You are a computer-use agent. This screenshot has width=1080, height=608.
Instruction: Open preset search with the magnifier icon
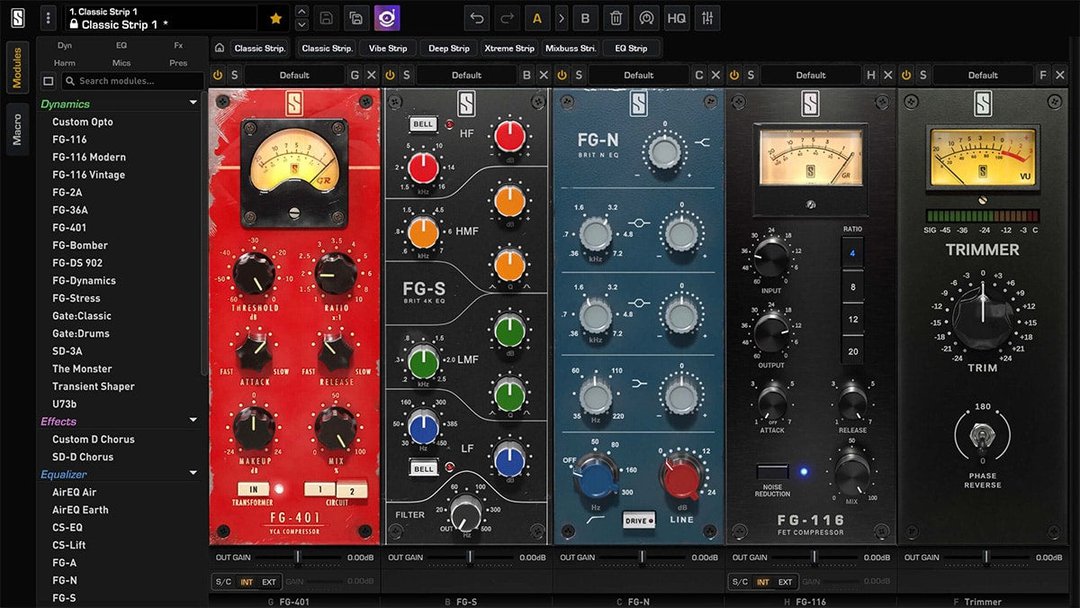point(645,17)
